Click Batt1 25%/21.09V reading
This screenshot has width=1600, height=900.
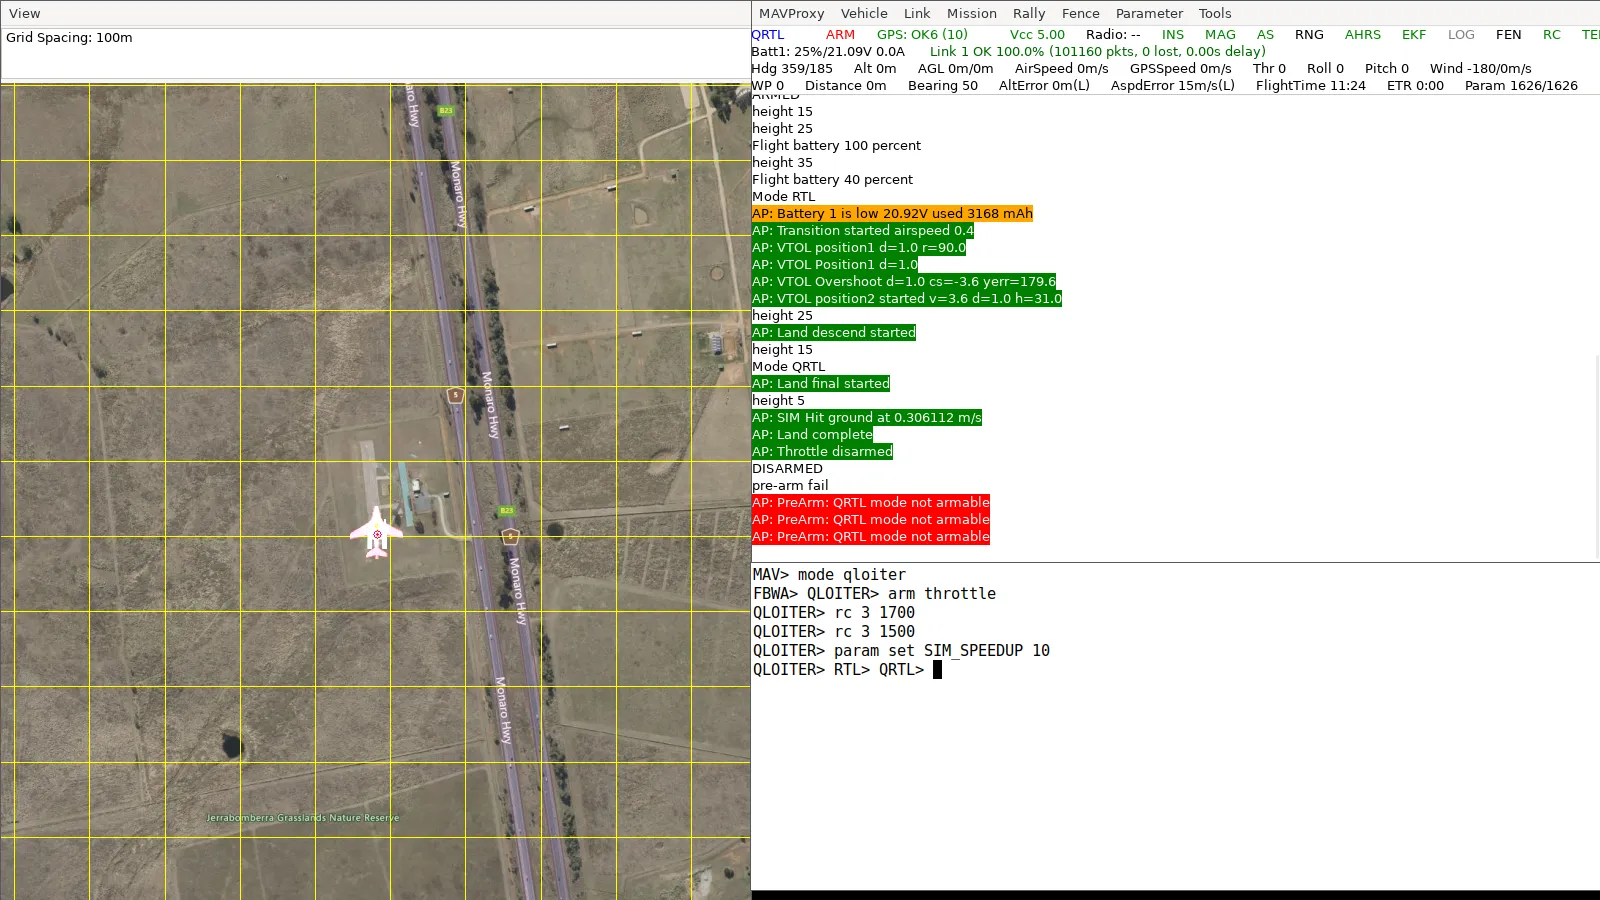828,51
